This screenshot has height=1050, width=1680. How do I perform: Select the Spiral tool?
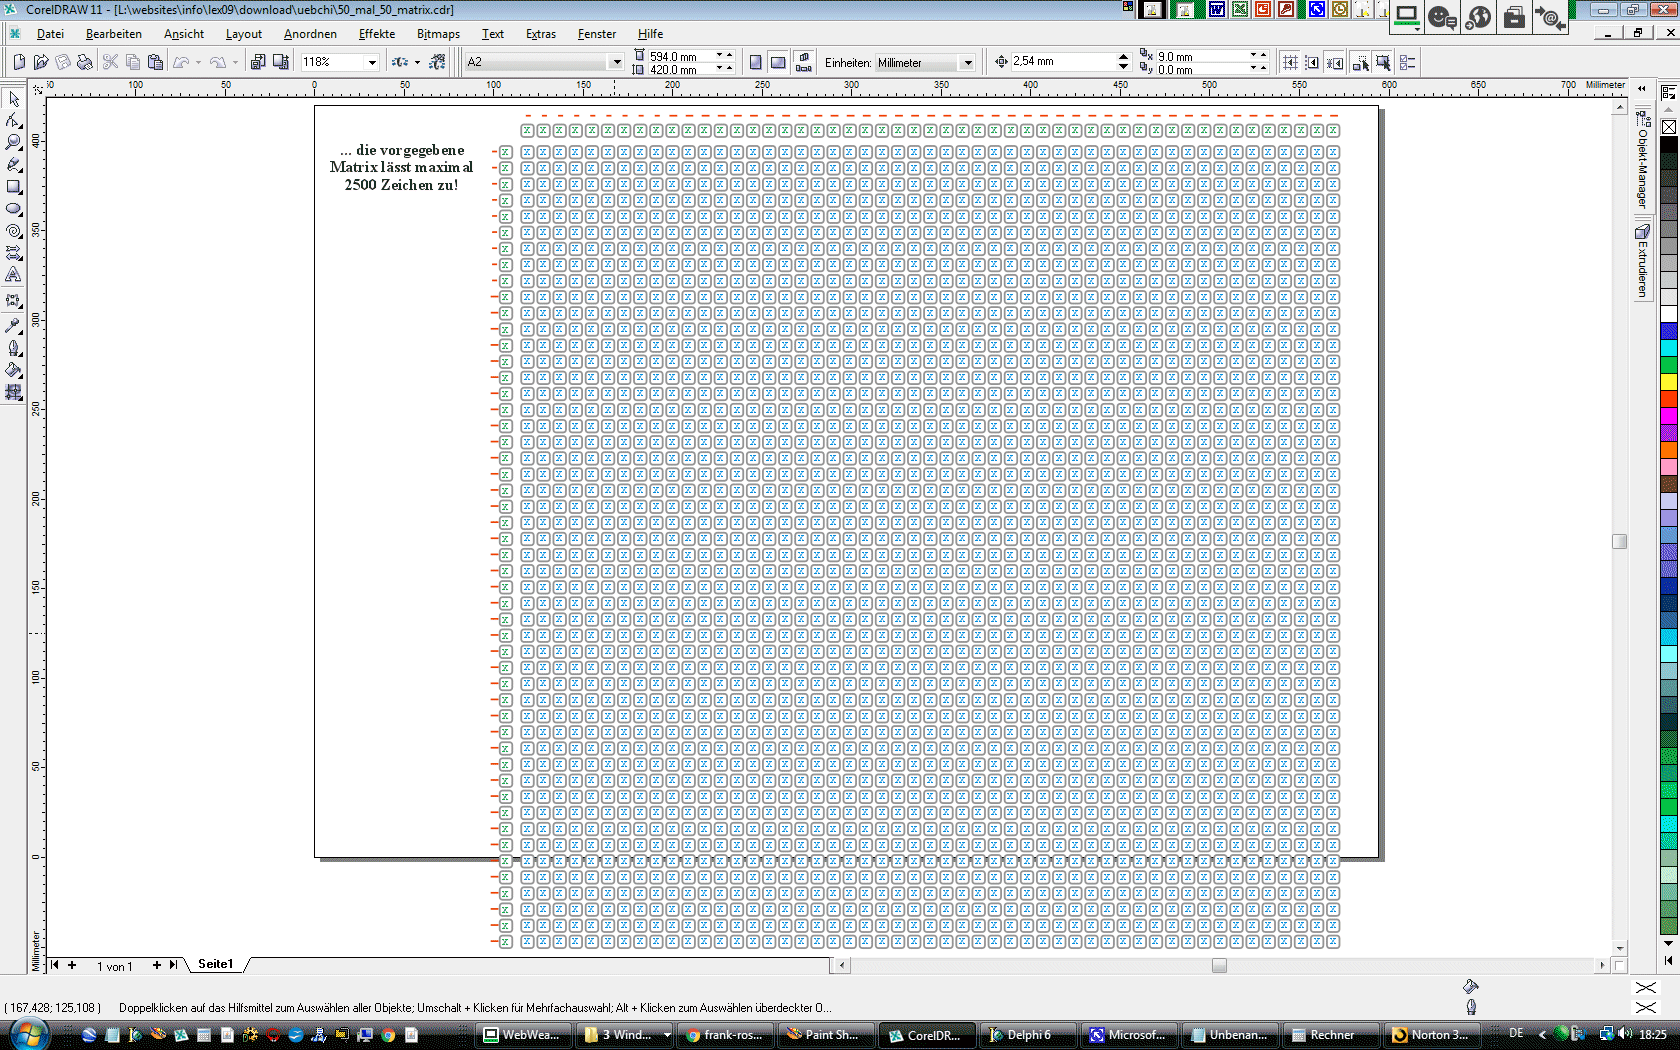pos(14,231)
